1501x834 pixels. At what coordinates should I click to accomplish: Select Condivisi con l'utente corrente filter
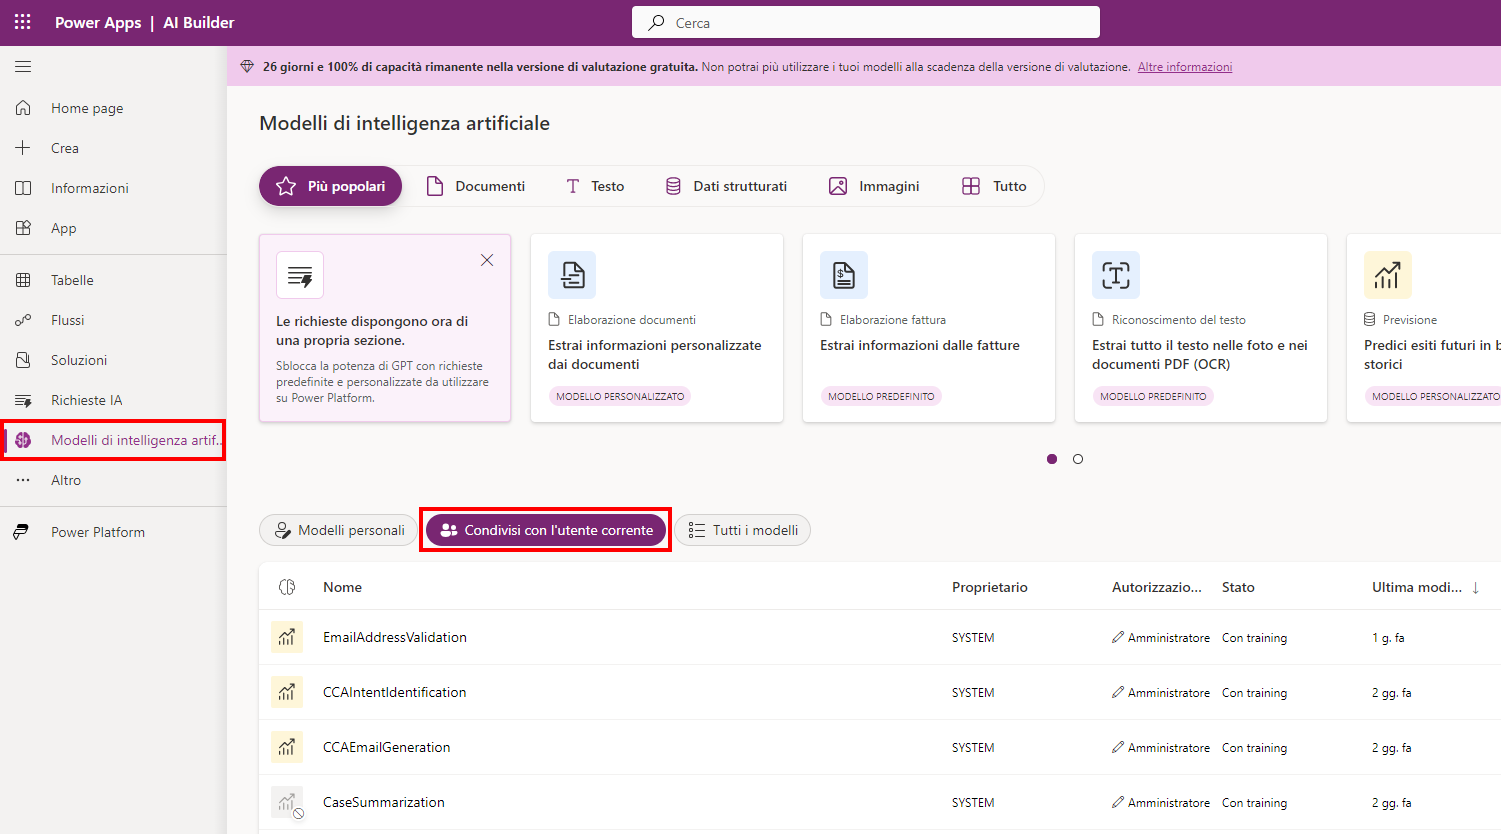[x=546, y=530]
